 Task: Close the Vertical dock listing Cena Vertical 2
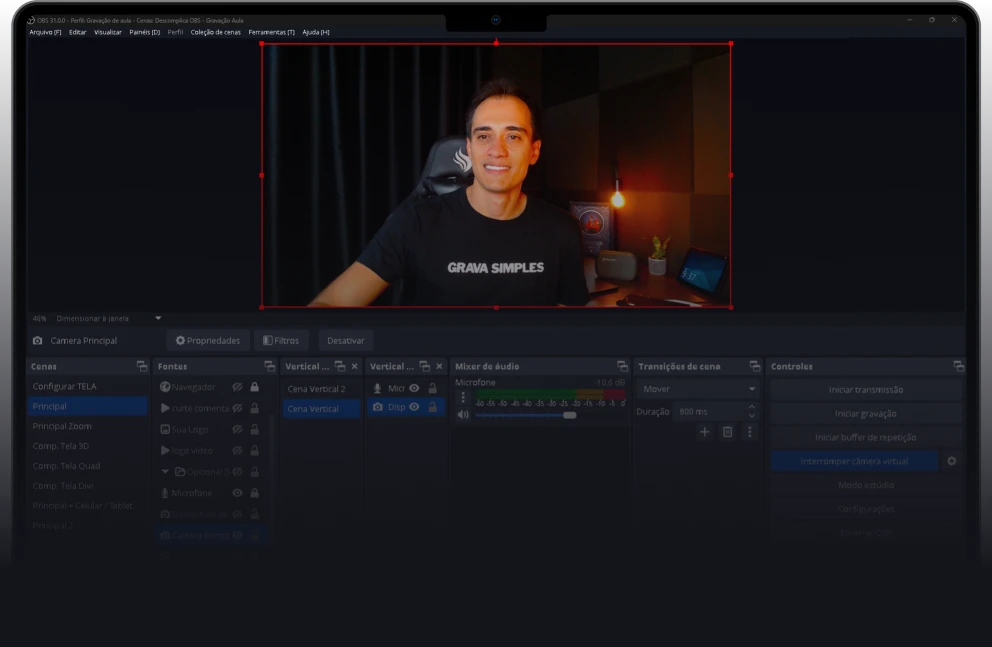pyautogui.click(x=354, y=366)
